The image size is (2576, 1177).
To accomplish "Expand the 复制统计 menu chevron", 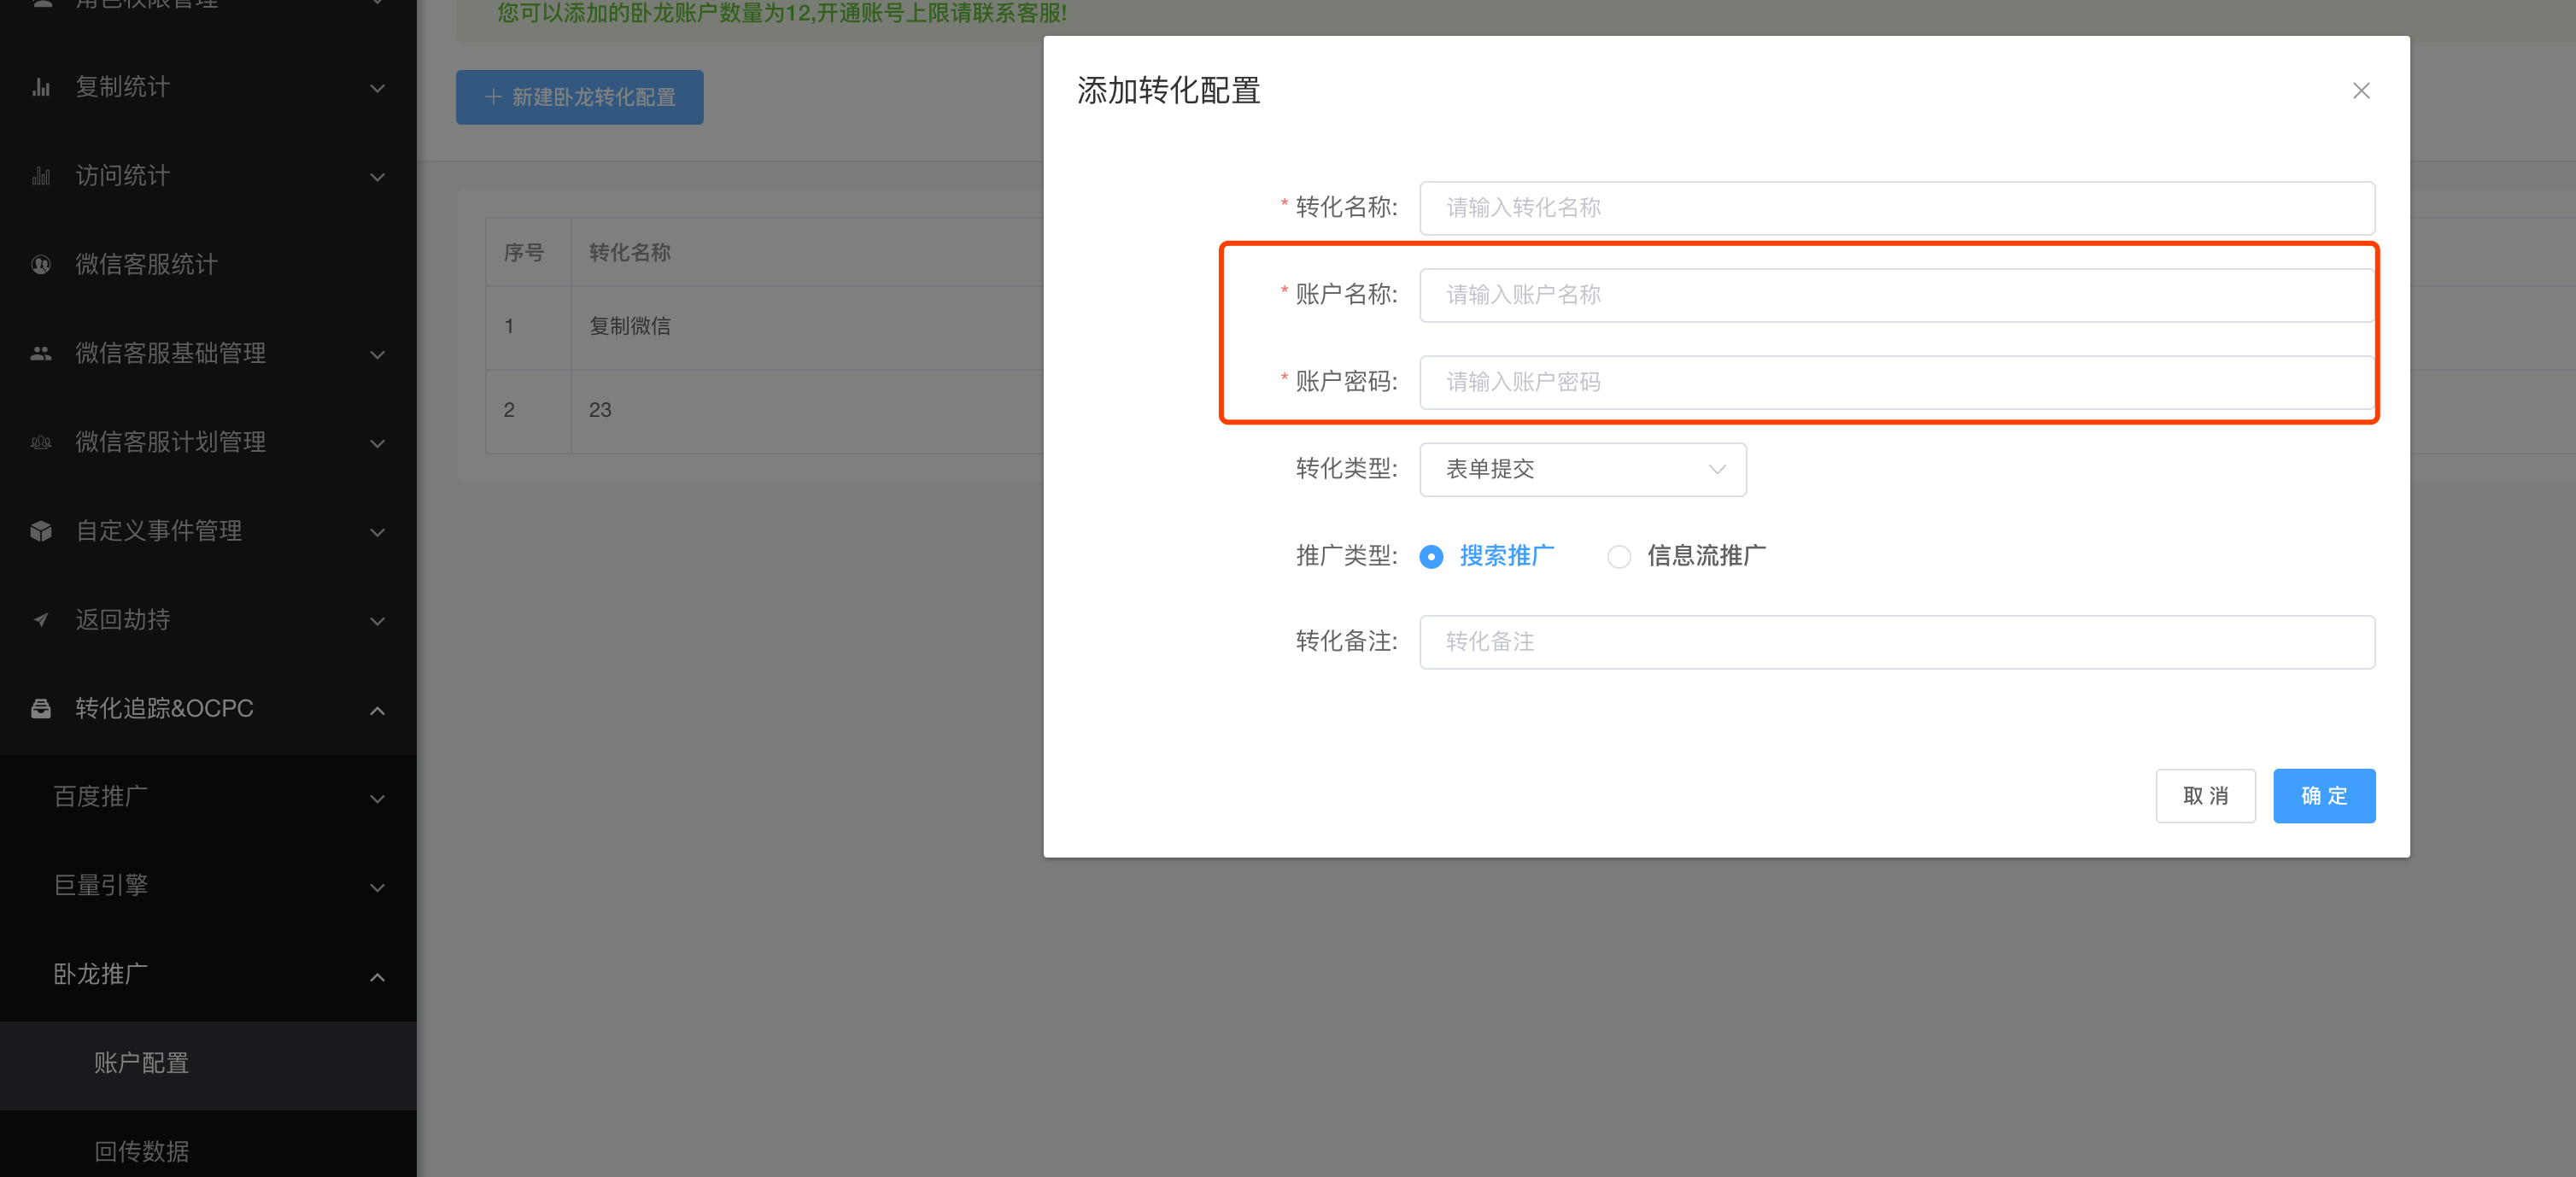I will pyautogui.click(x=377, y=88).
